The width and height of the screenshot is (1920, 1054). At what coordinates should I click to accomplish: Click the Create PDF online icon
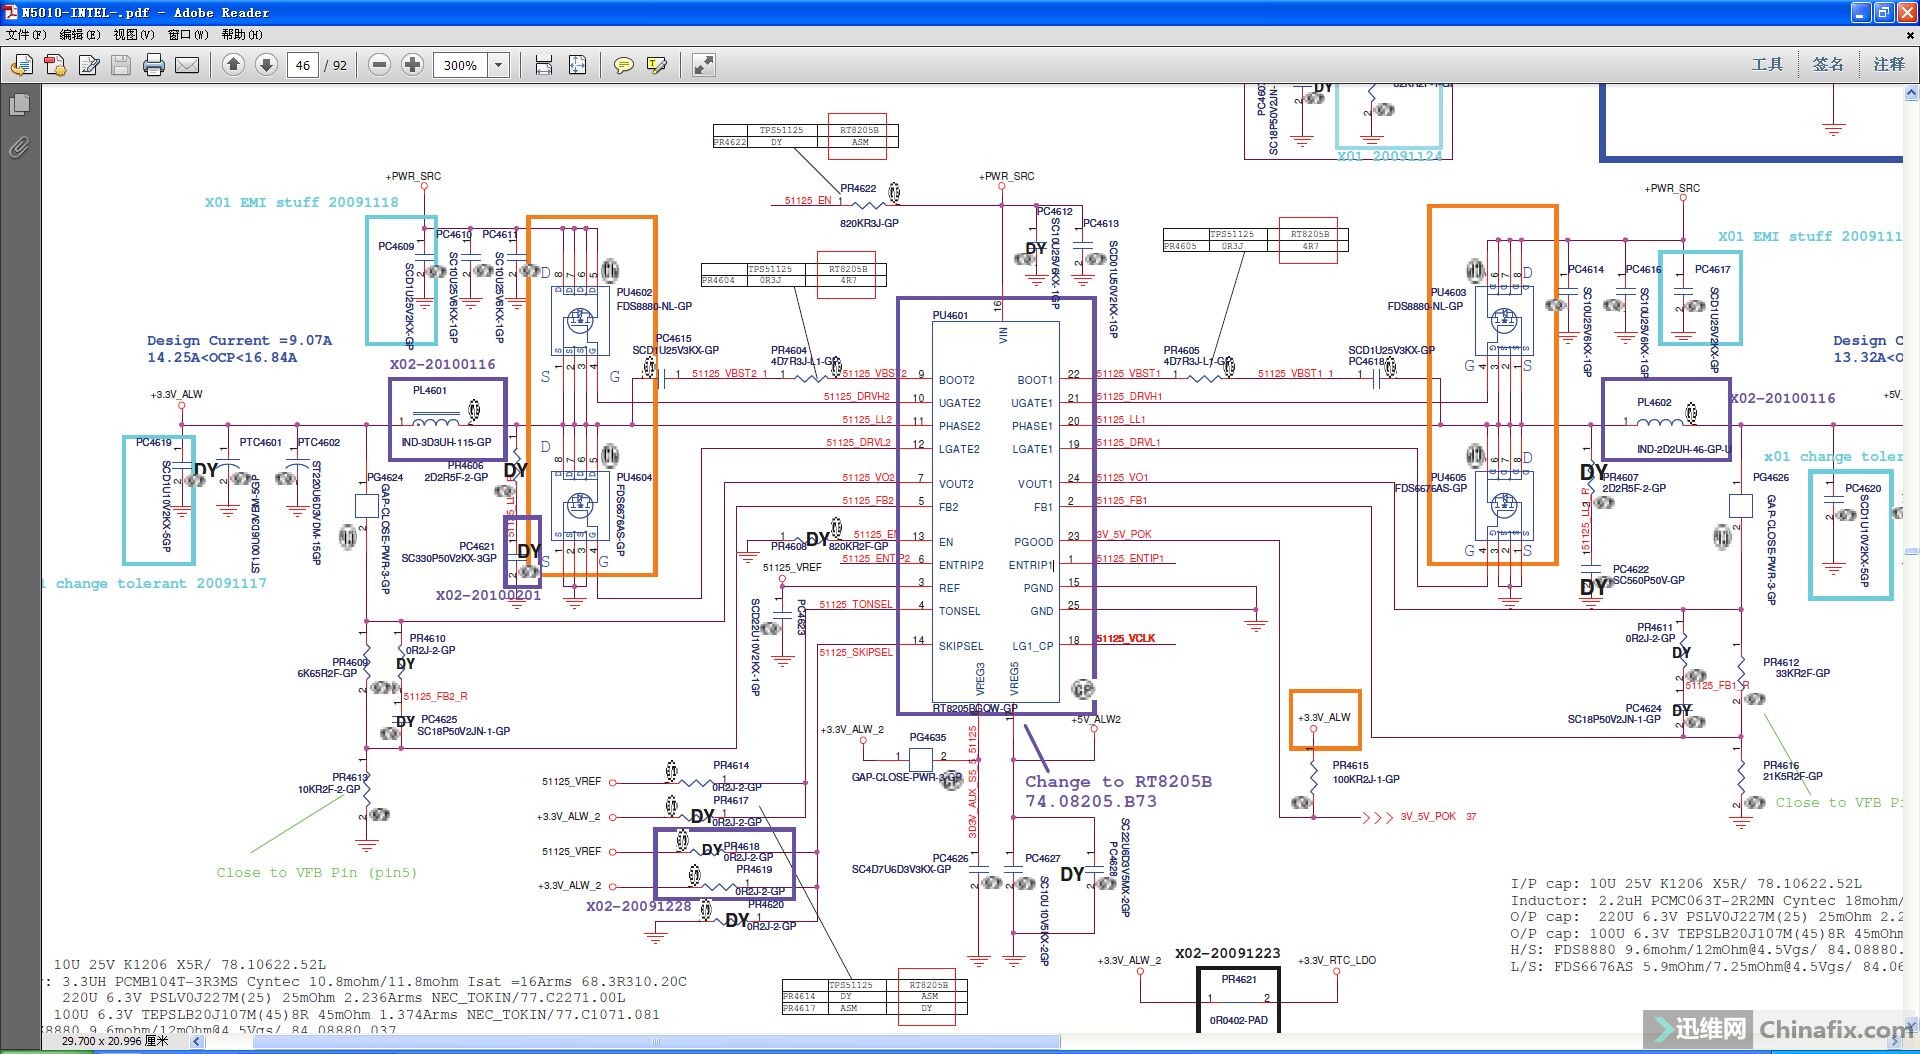pyautogui.click(x=55, y=65)
